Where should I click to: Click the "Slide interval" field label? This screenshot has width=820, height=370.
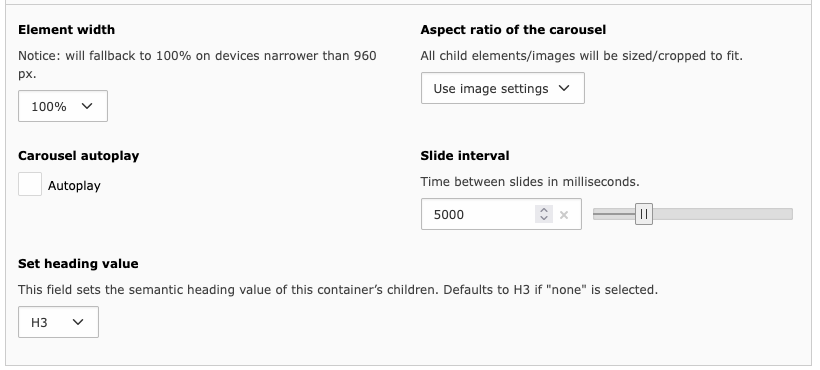(465, 156)
